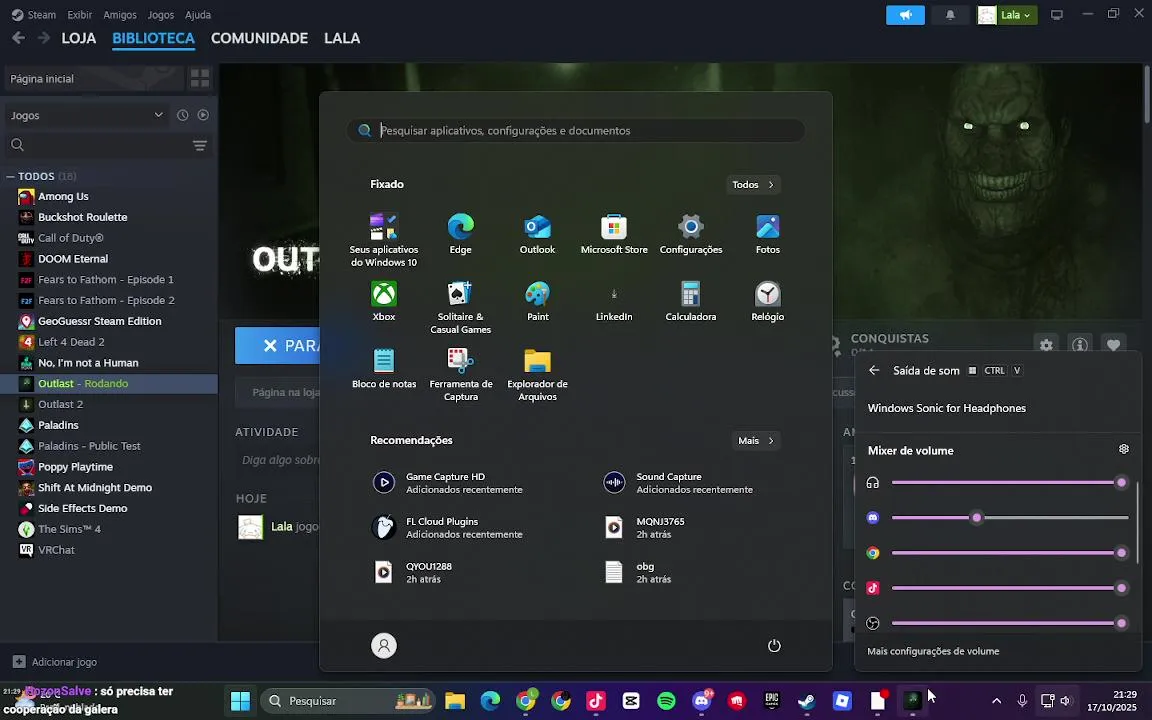The height and width of the screenshot is (720, 1152).
Task: Click Adicionar jogo in Steam
Action: coord(54,662)
